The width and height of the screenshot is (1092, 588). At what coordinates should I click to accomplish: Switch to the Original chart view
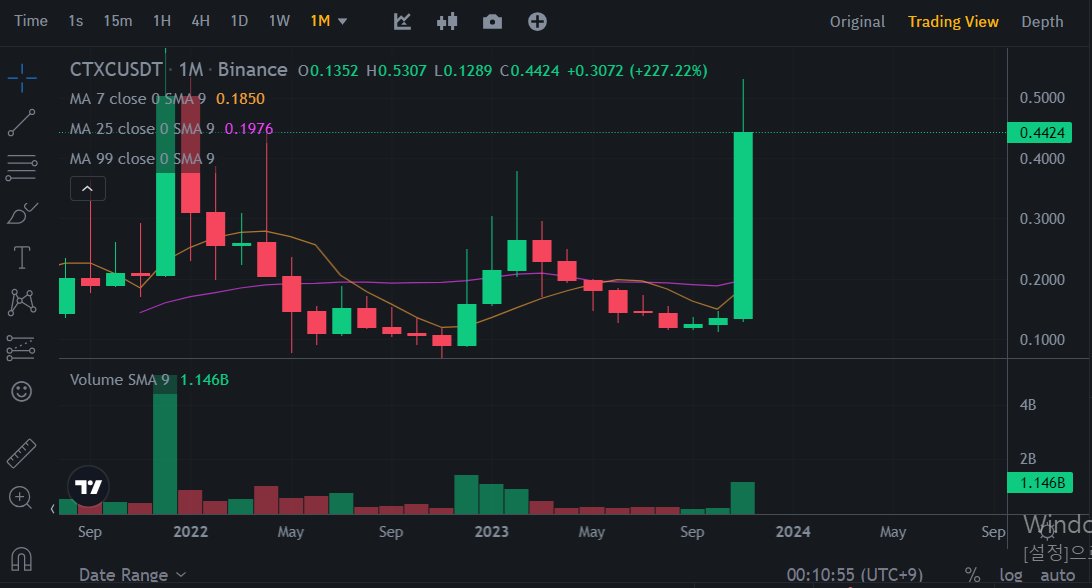[857, 22]
